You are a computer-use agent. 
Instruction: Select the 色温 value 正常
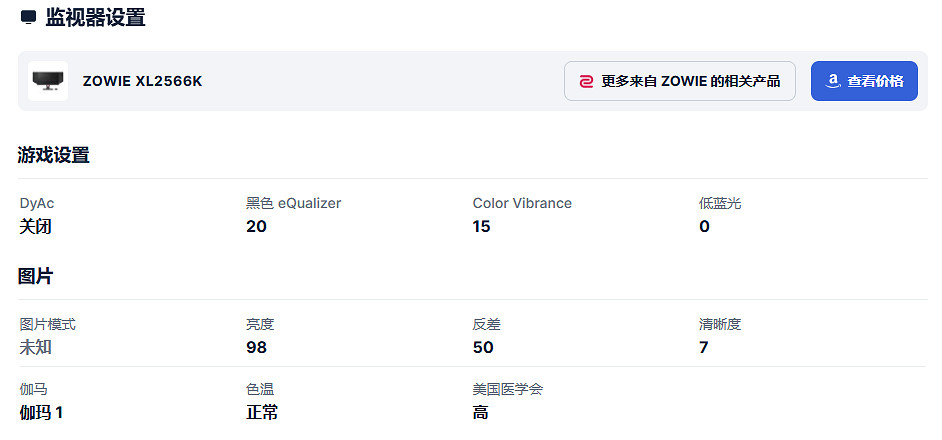coord(262,412)
